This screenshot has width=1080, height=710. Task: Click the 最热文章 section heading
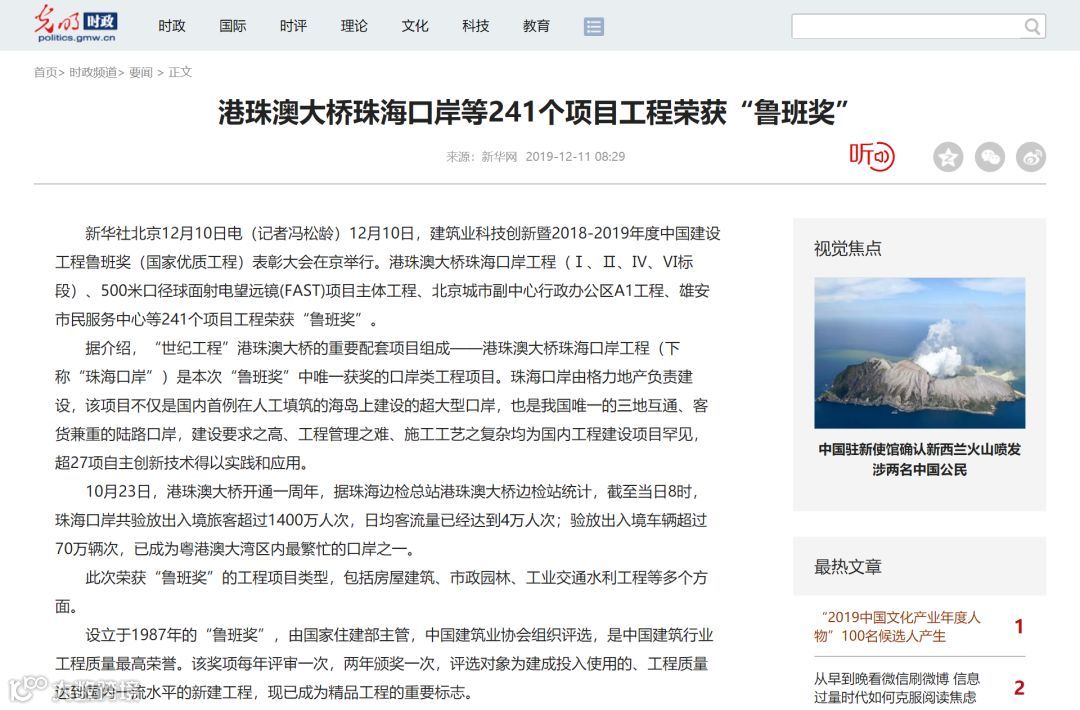coord(847,567)
